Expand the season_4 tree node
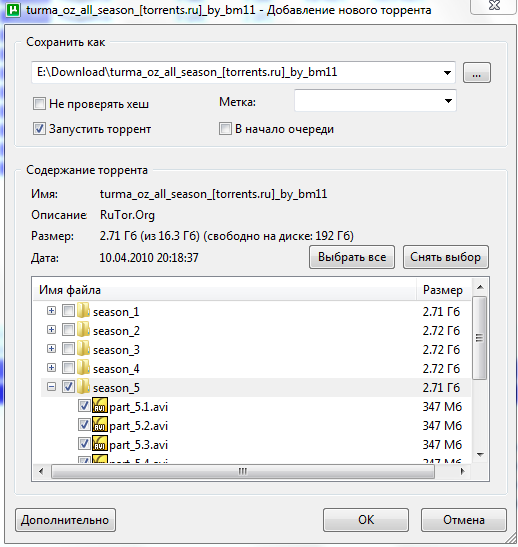This screenshot has height=547, width=518. [51, 367]
